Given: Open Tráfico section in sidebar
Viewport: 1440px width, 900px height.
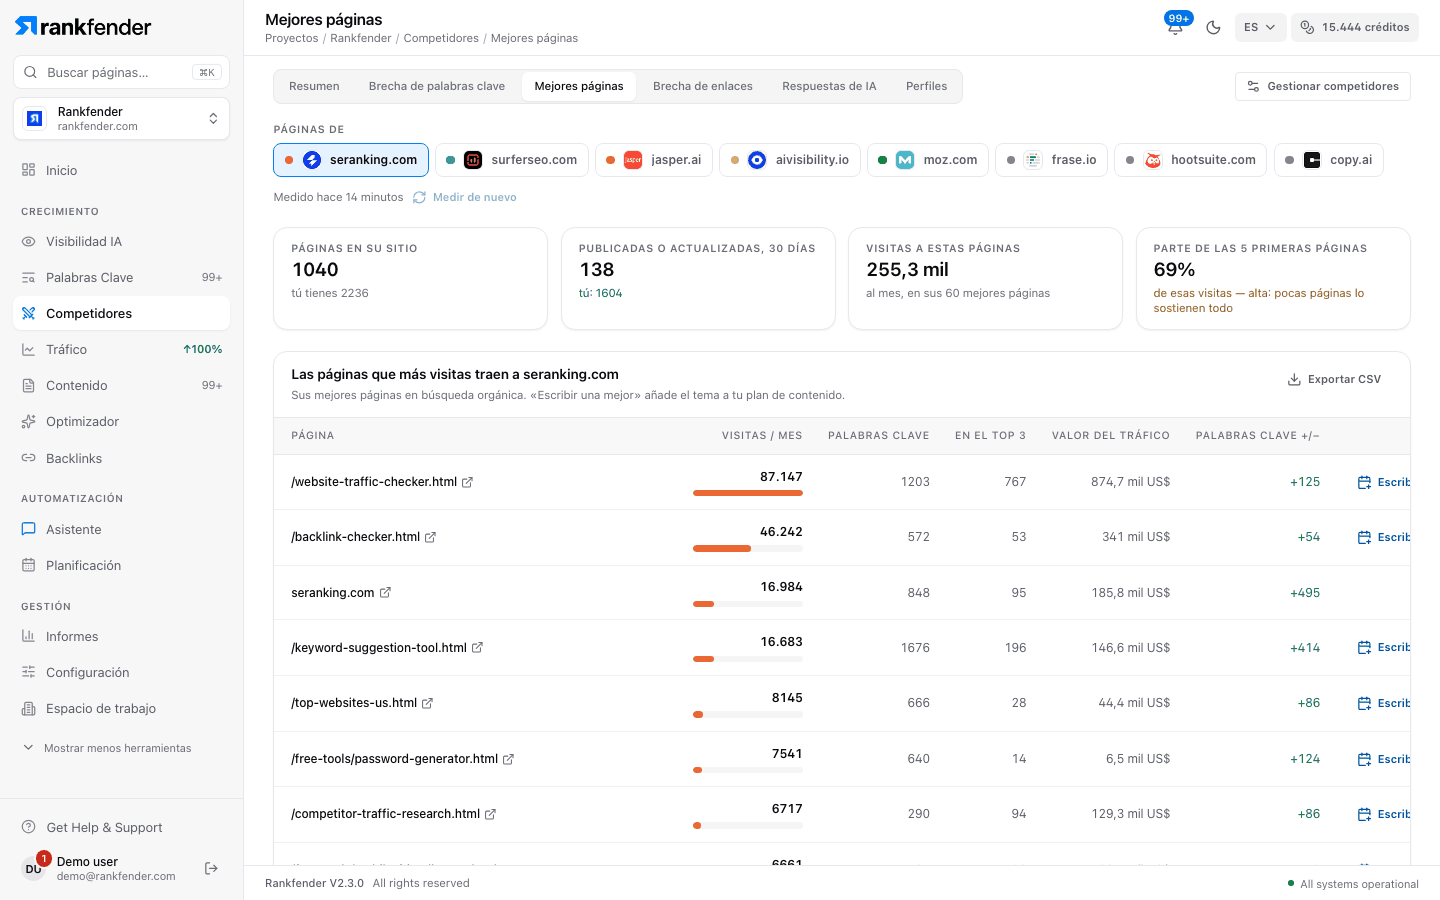Looking at the screenshot, I should (121, 349).
